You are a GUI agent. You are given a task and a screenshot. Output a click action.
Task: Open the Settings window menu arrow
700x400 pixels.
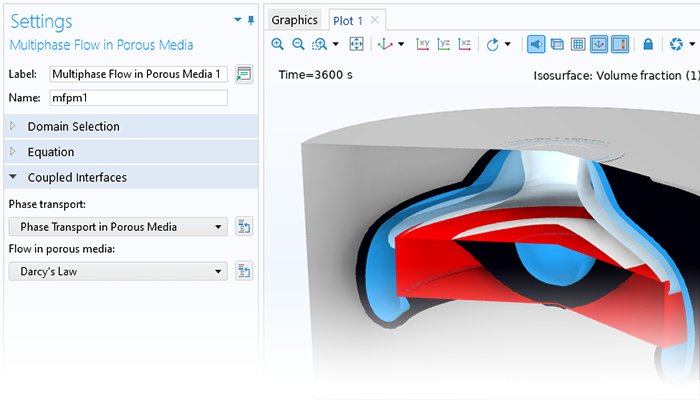[238, 20]
